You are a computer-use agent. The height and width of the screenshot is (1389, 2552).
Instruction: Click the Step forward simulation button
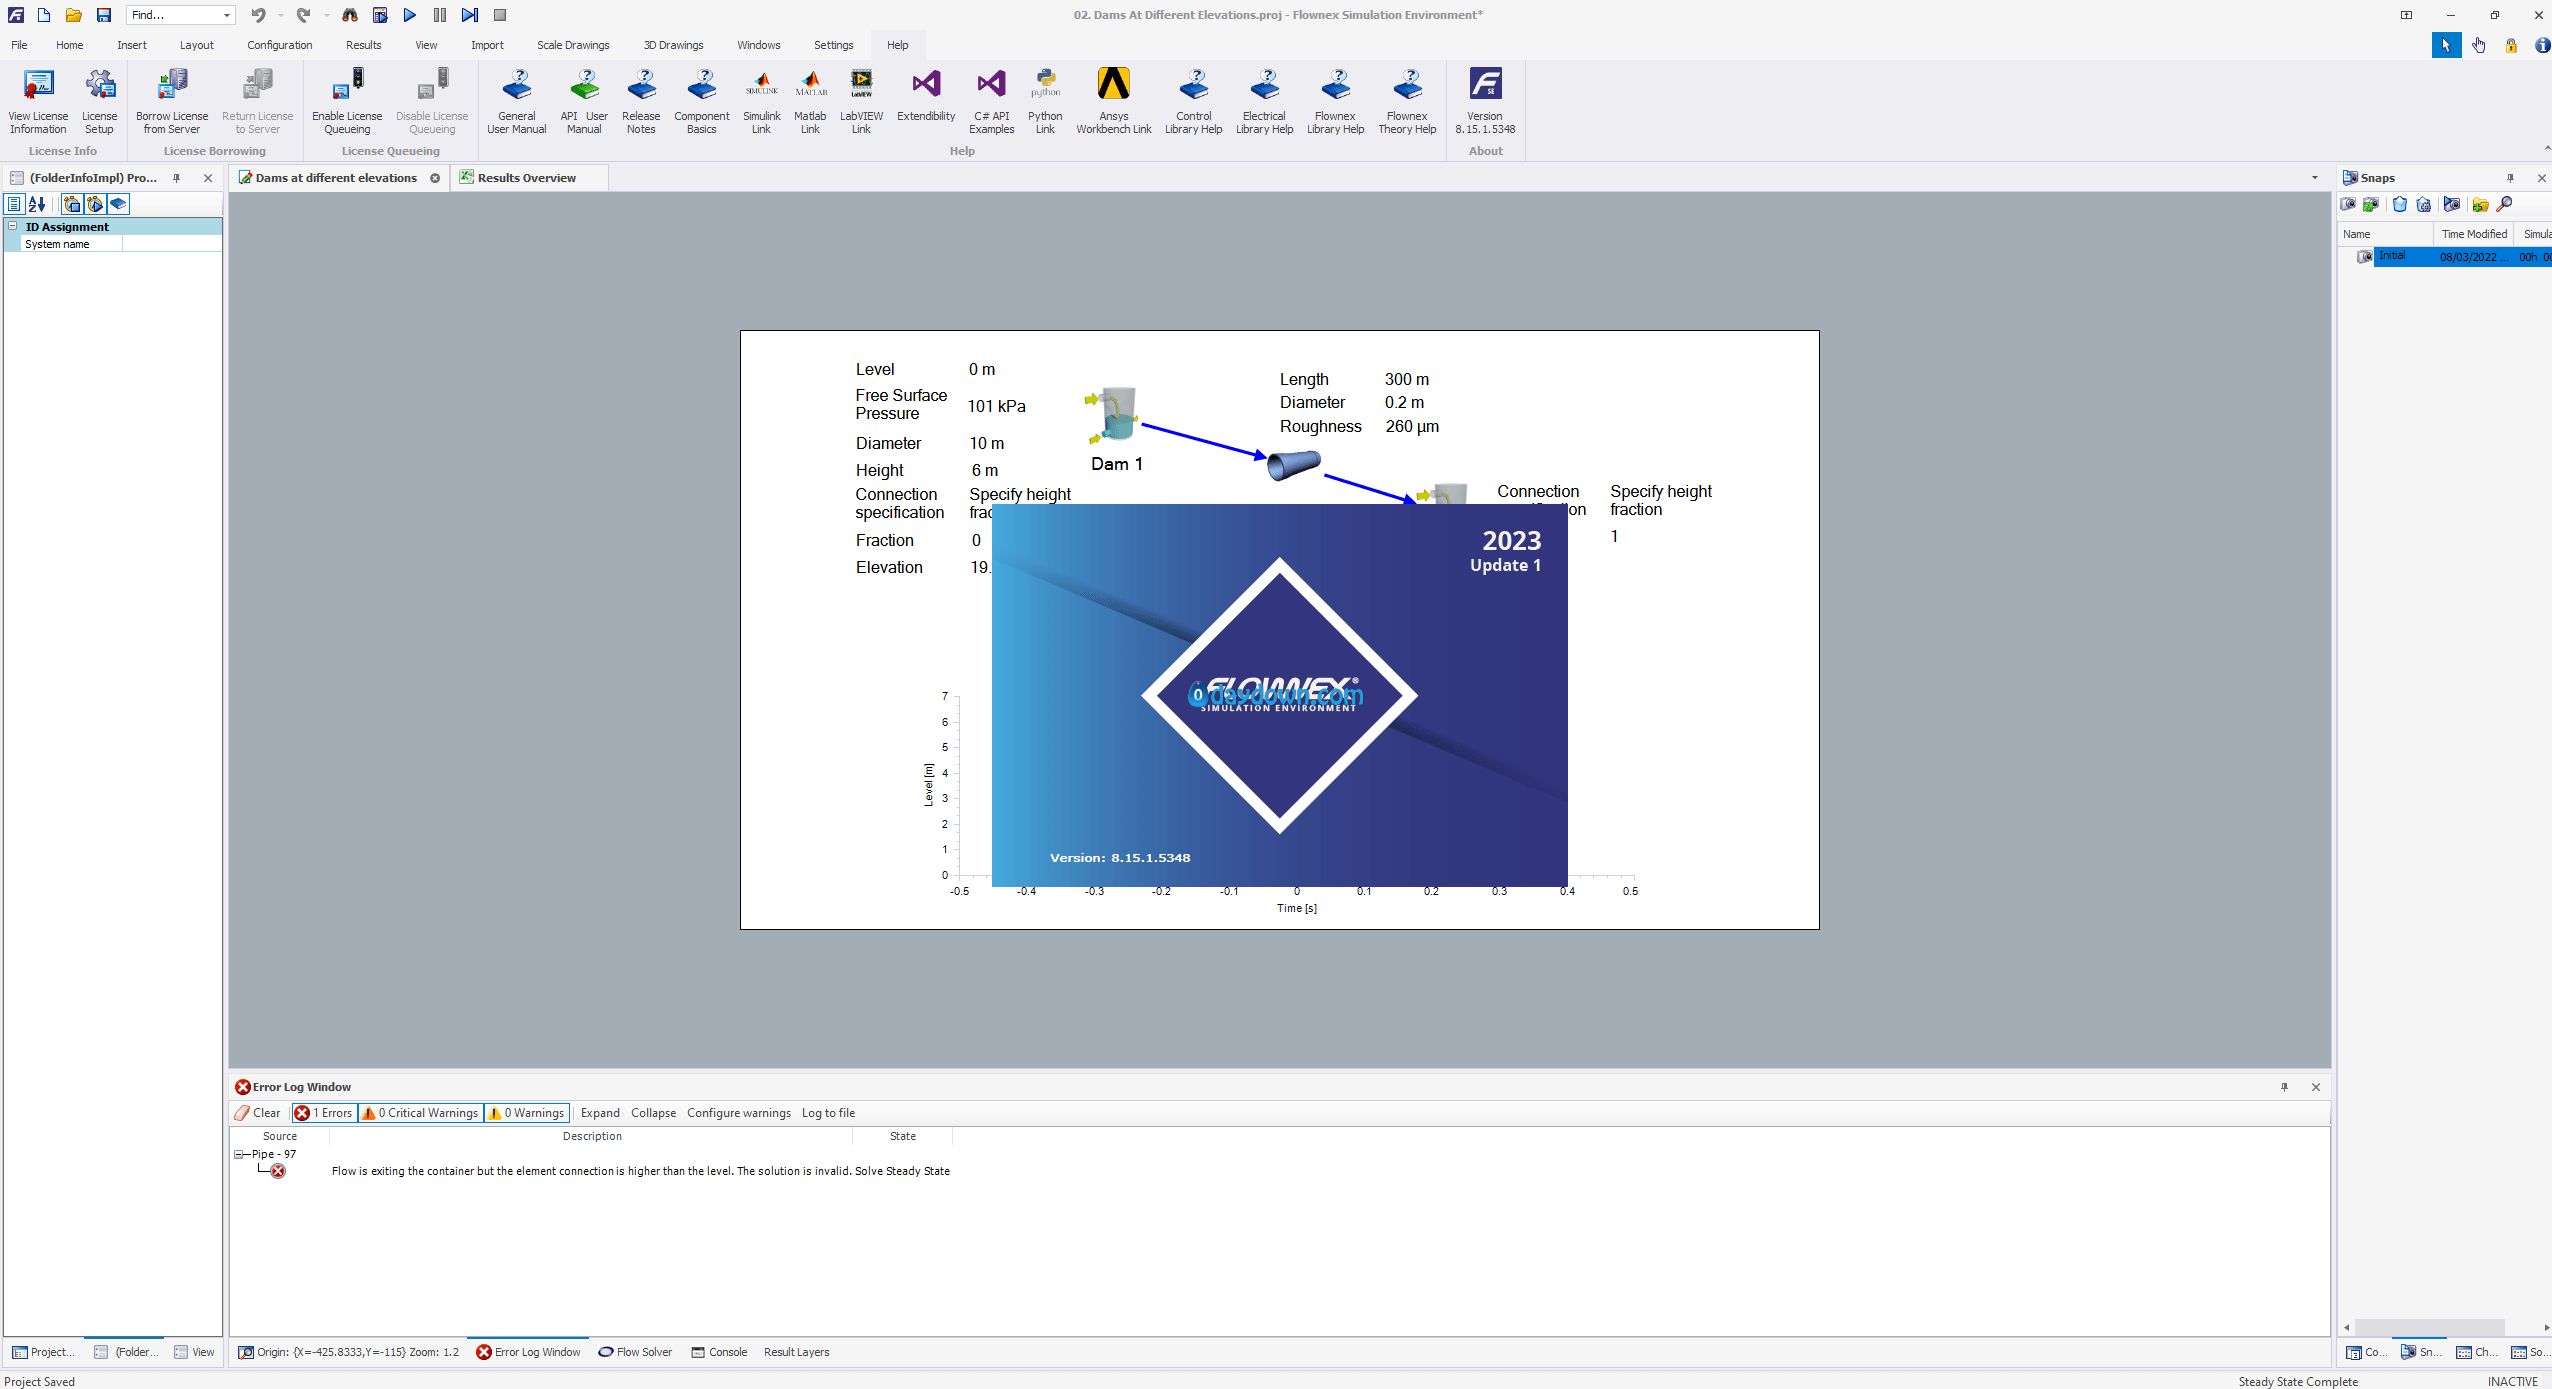(x=470, y=15)
